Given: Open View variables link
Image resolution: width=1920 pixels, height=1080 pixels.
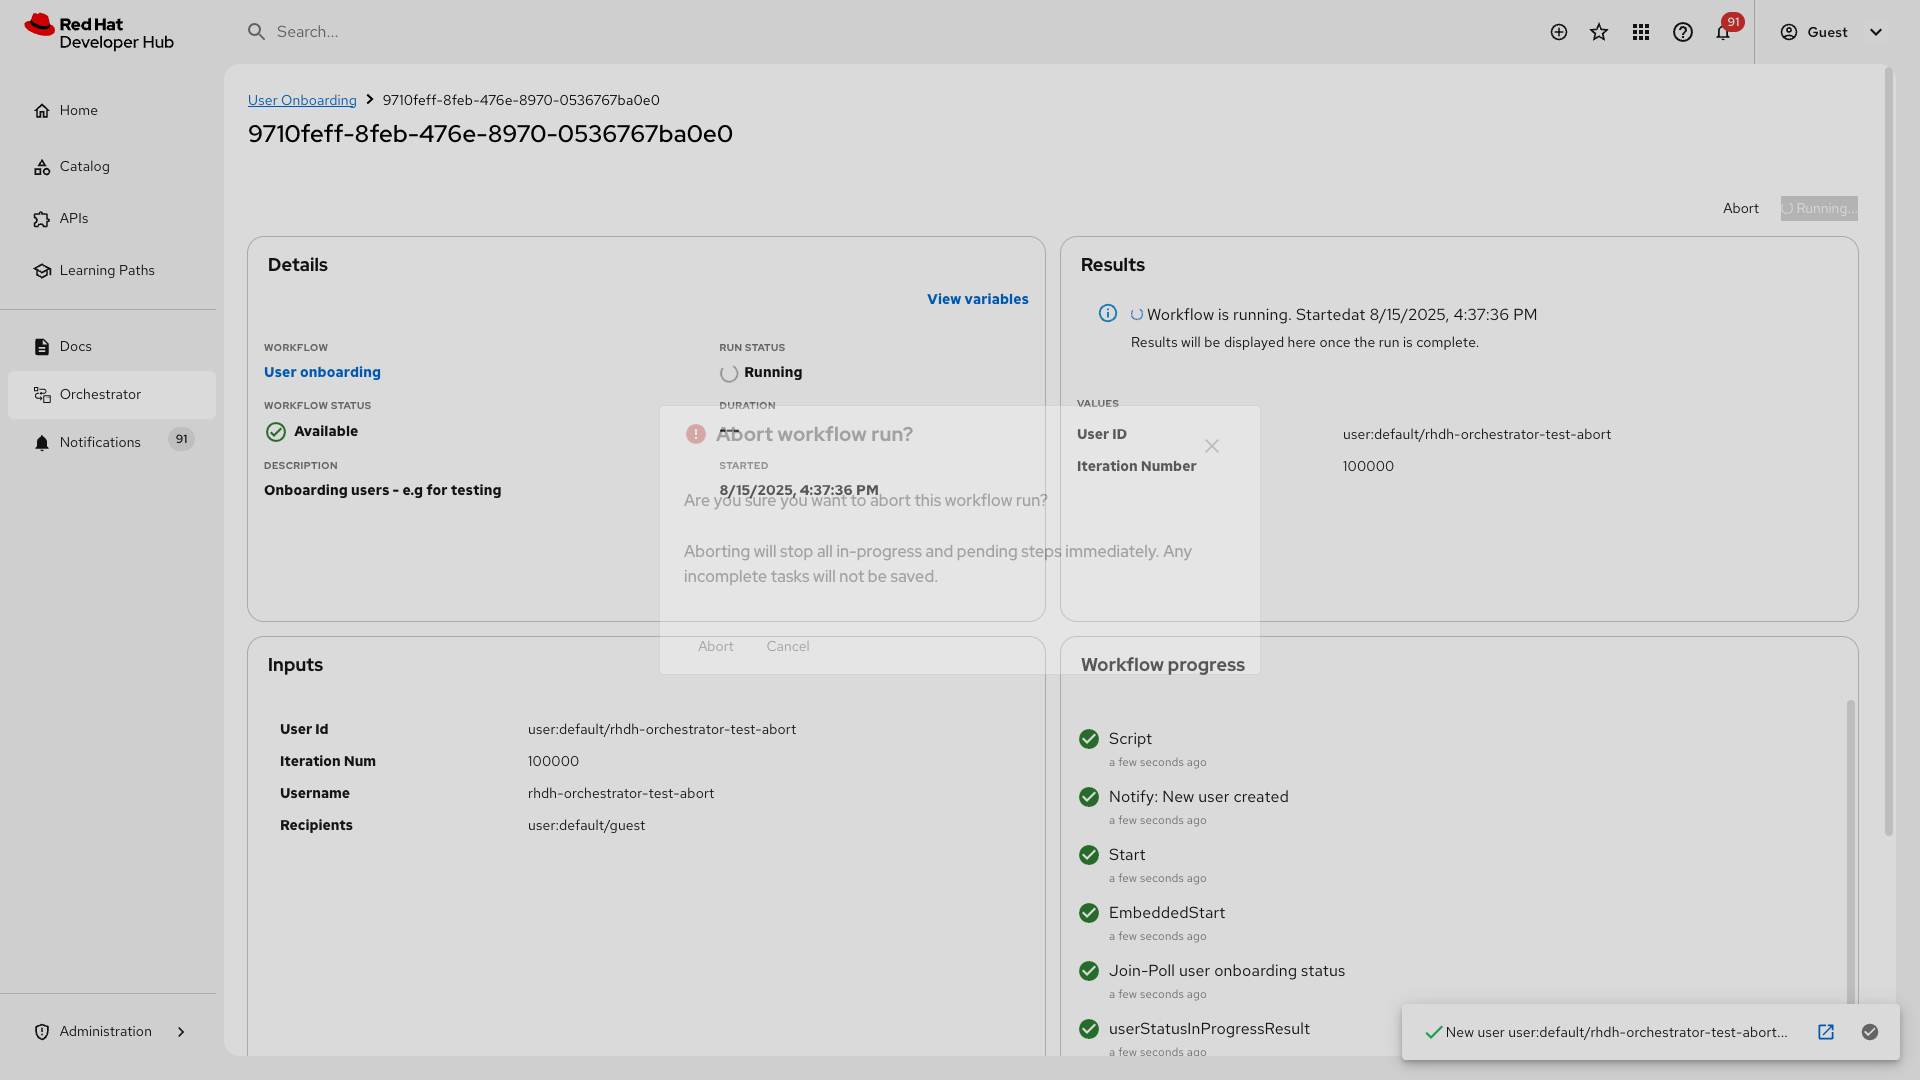Looking at the screenshot, I should pos(977,299).
